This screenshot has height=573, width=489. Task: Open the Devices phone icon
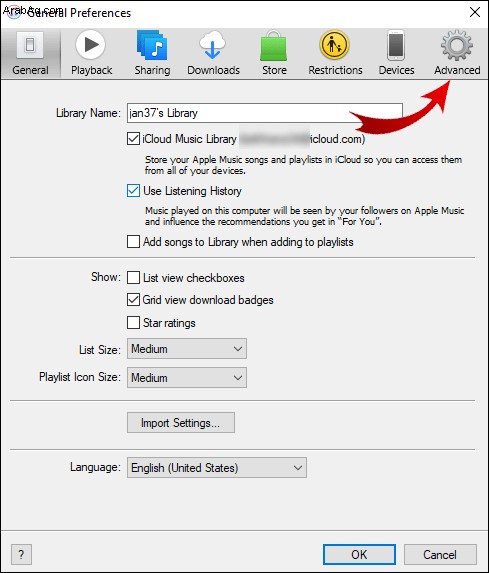pos(396,46)
